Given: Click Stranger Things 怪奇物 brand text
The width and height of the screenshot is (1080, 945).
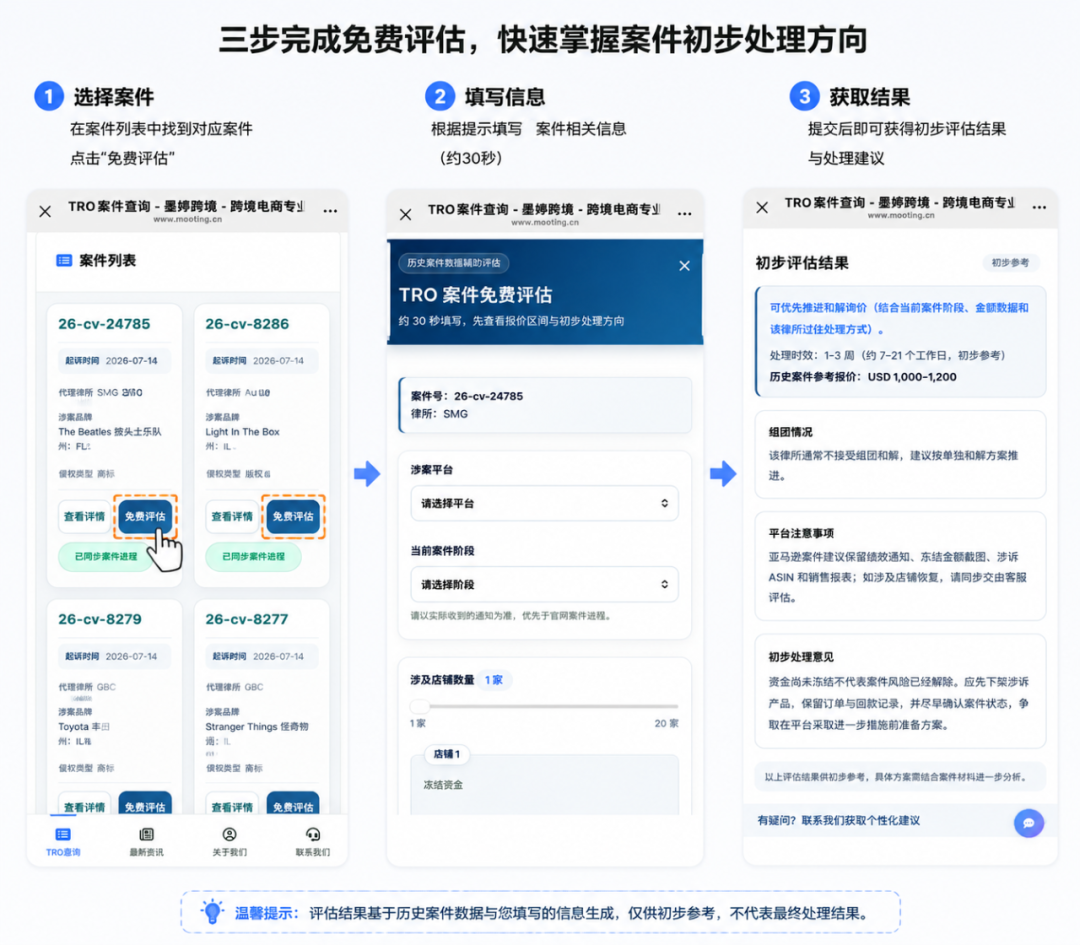Looking at the screenshot, I should pyautogui.click(x=257, y=727).
